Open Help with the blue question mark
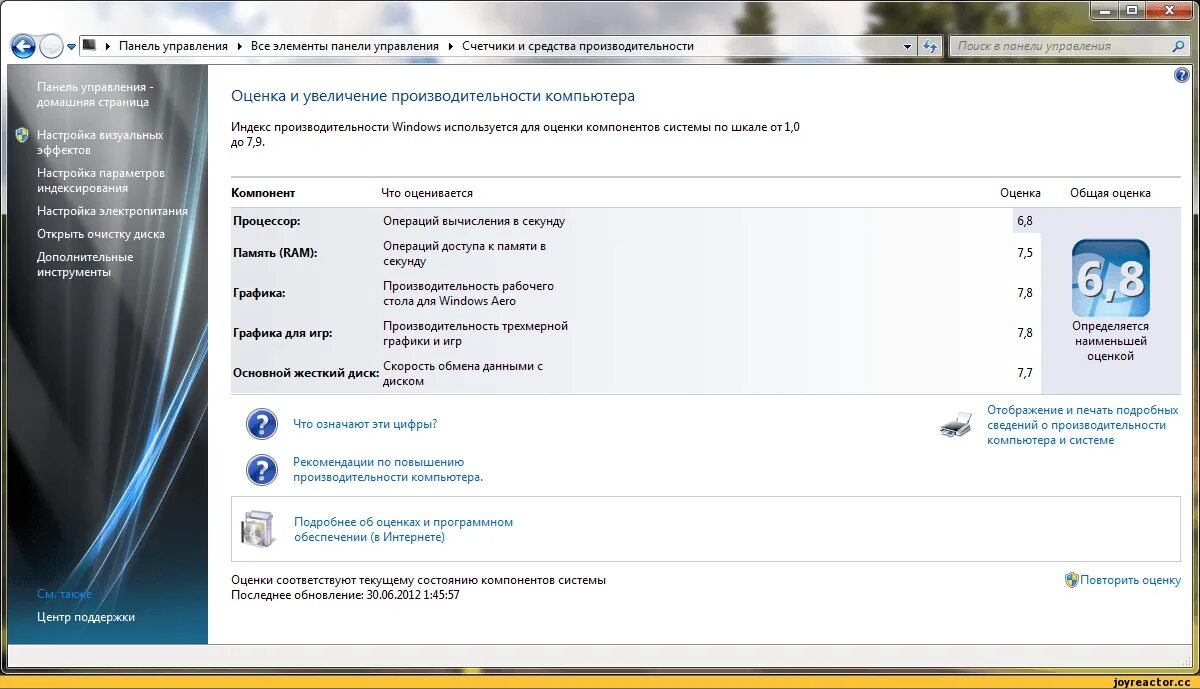Image resolution: width=1200 pixels, height=689 pixels. [1182, 75]
